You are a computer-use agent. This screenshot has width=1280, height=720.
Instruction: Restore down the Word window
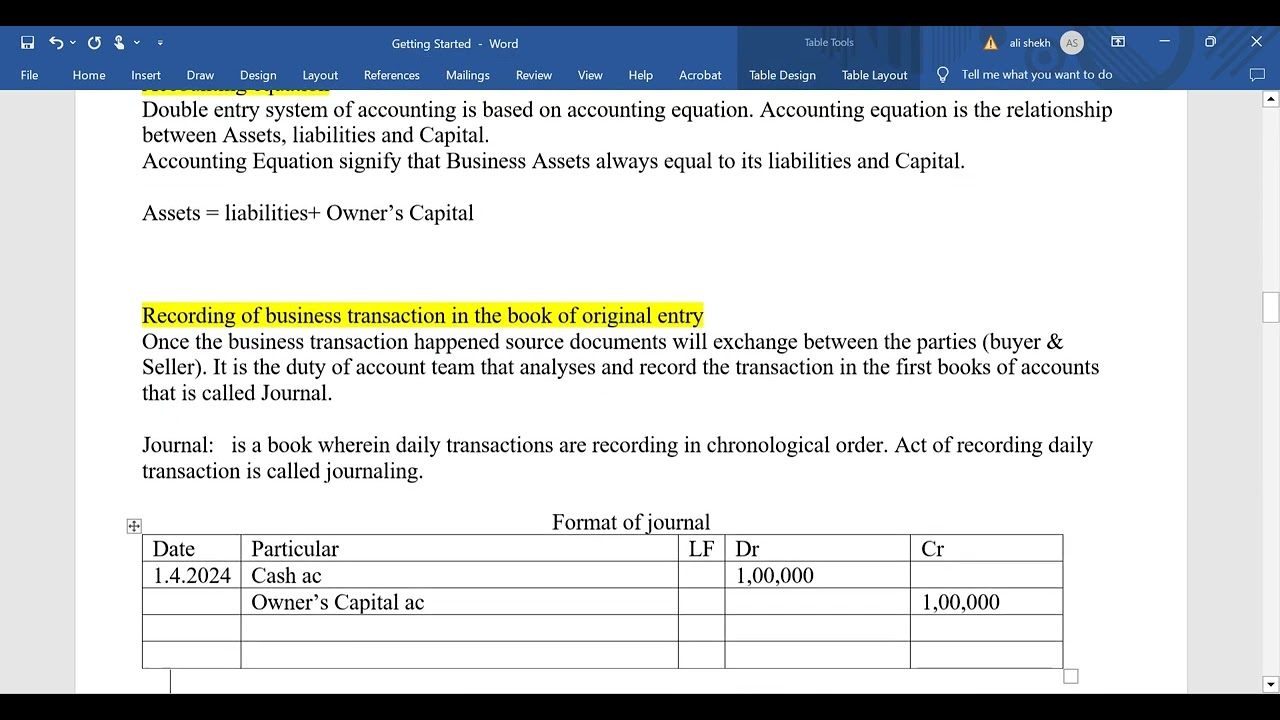point(1210,42)
